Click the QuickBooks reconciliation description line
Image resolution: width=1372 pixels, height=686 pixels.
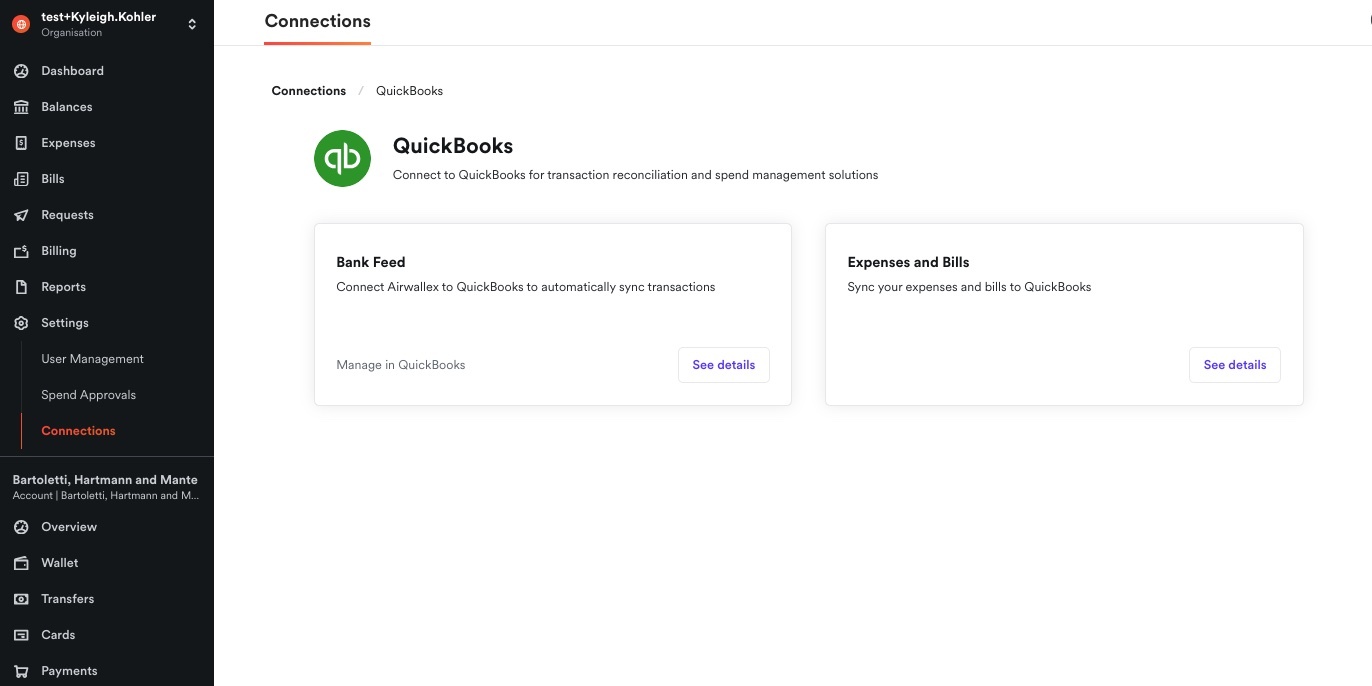635,175
